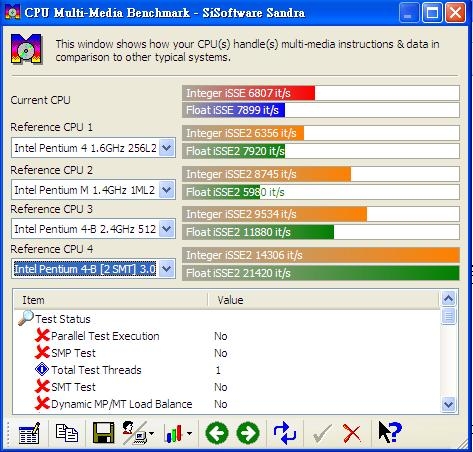Click the Test Status magnifier icon
473x452 pixels.
pyautogui.click(x=26, y=318)
